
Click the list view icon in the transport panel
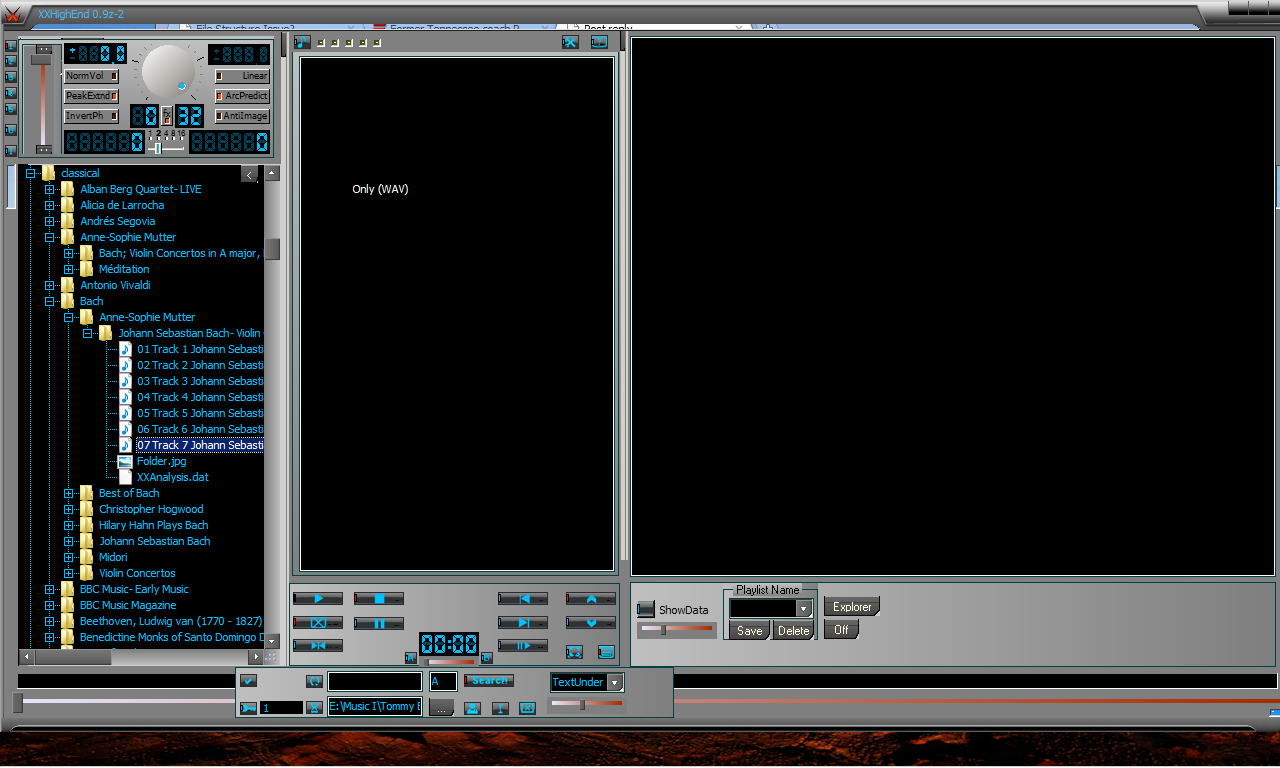pyautogui.click(x=606, y=651)
